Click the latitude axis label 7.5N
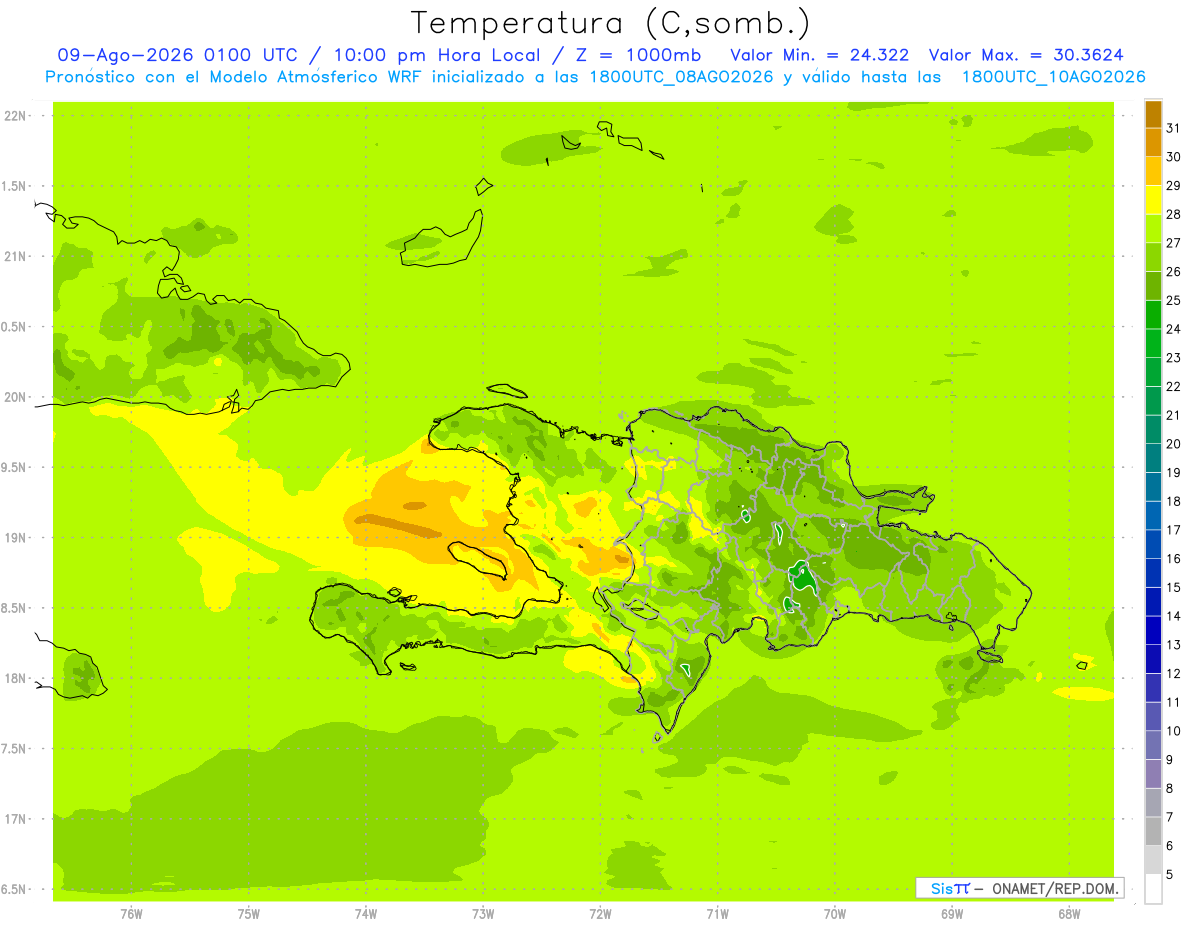1200x927 pixels. click(15, 750)
